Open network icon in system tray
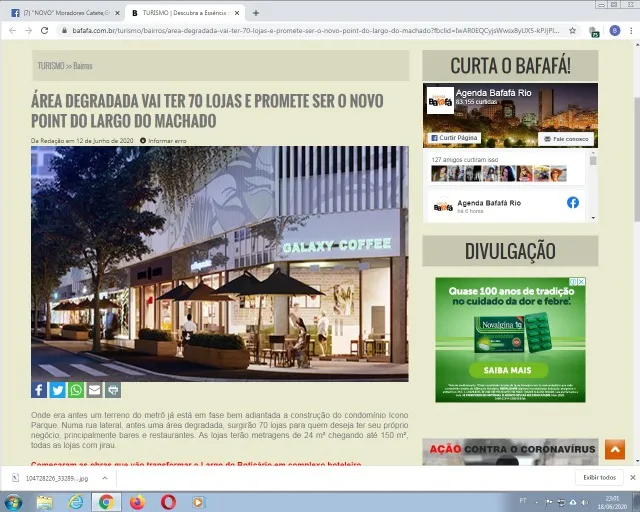The width and height of the screenshot is (640, 512). (561, 502)
